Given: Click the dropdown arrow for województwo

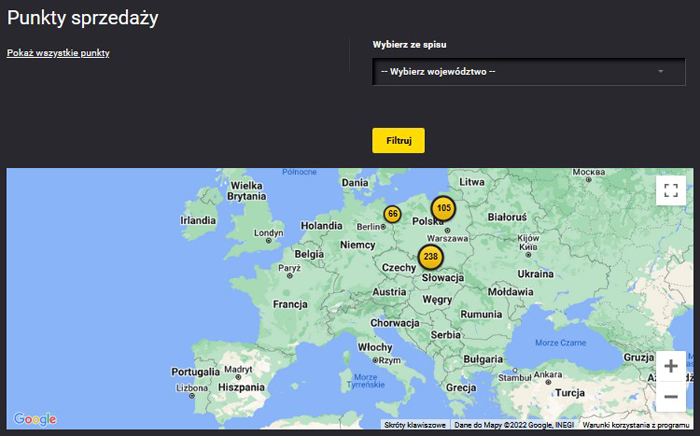Looking at the screenshot, I should pyautogui.click(x=661, y=72).
